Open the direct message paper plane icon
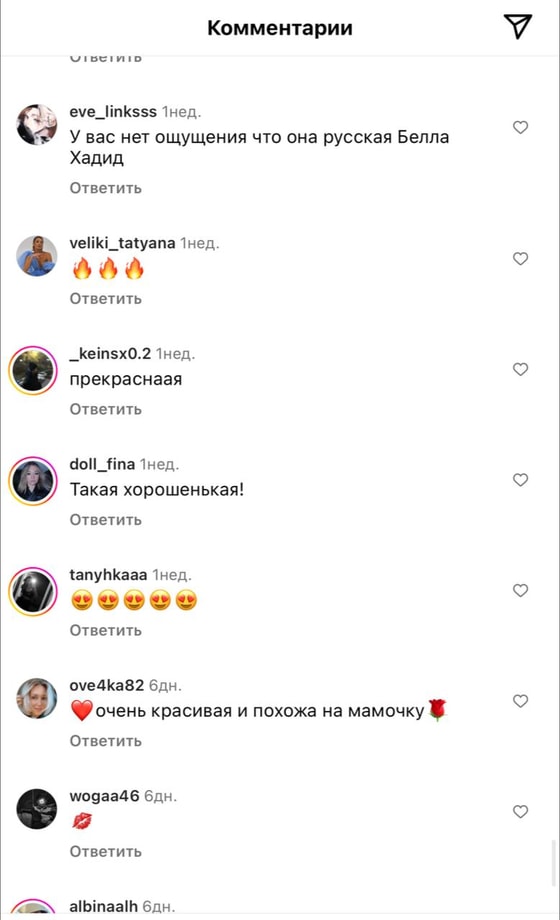The image size is (560, 920). [x=518, y=26]
